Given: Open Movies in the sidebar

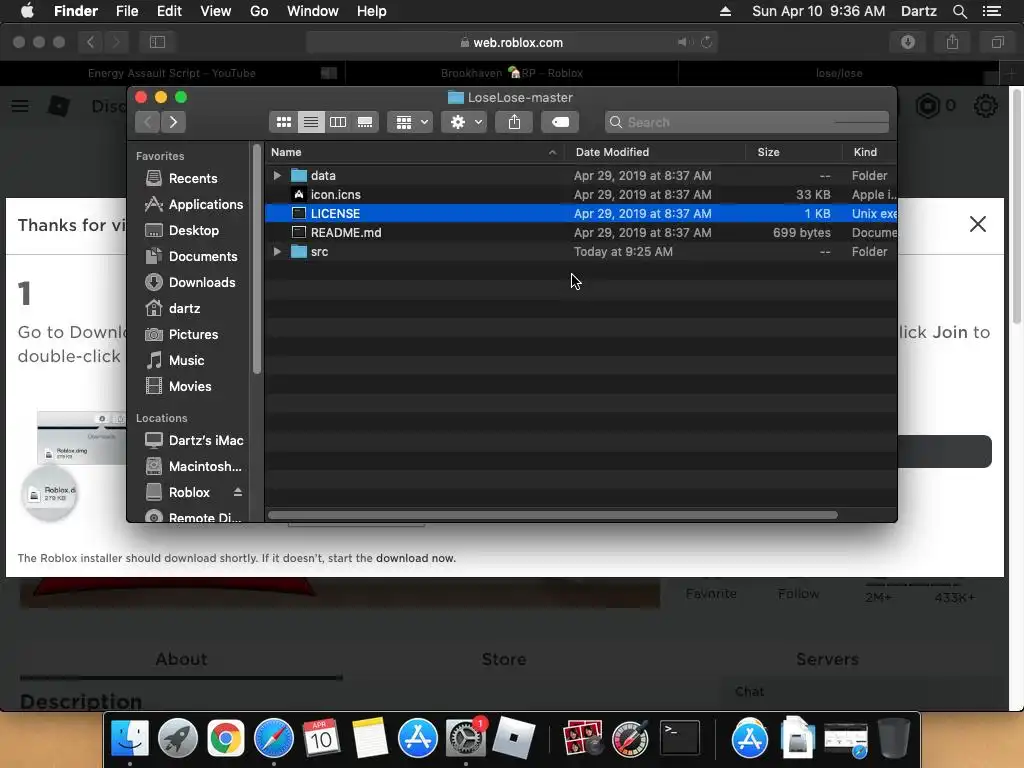Looking at the screenshot, I should pos(178,387).
